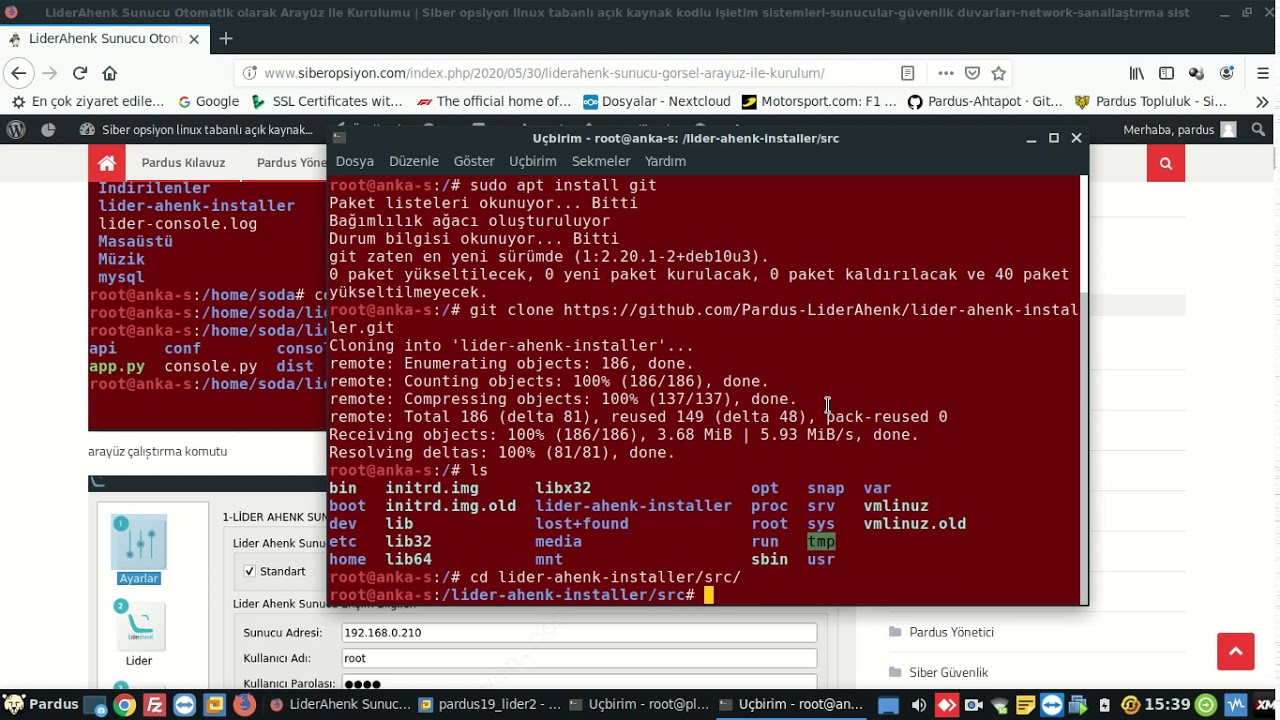Switch to LiderAhenk Sunucu taskbar window
The width and height of the screenshot is (1280, 720).
coord(340,705)
